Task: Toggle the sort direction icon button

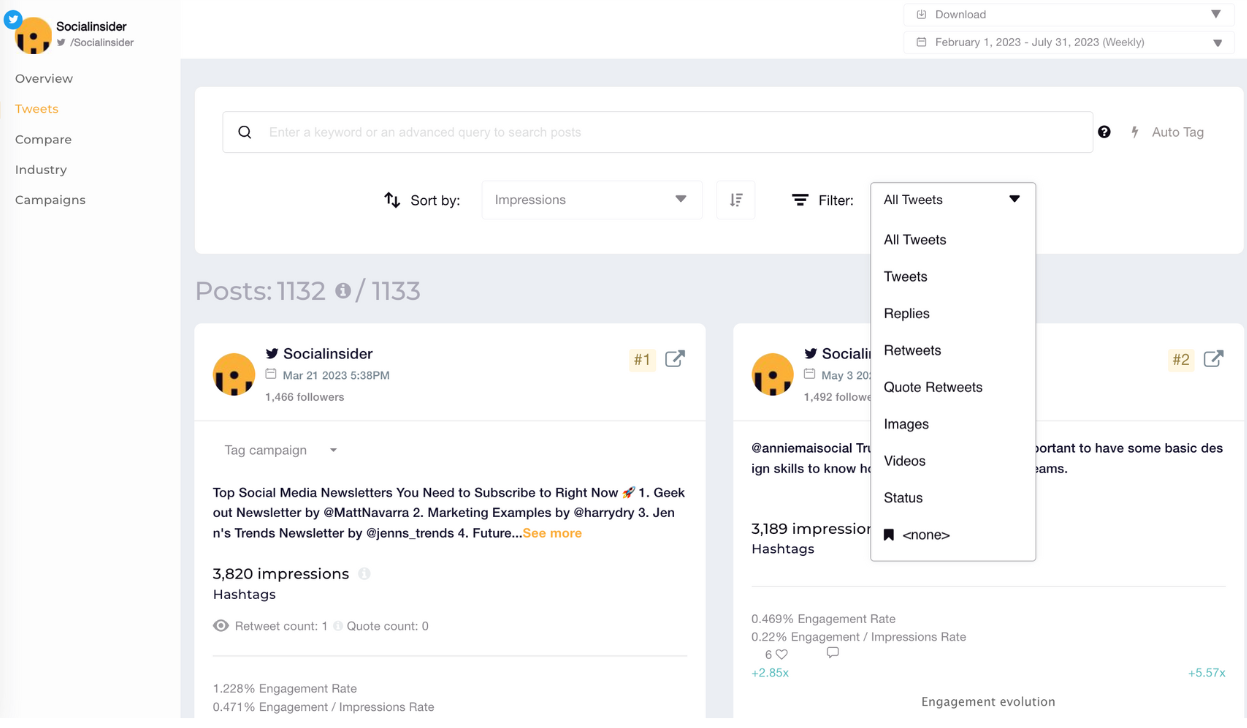Action: click(736, 200)
